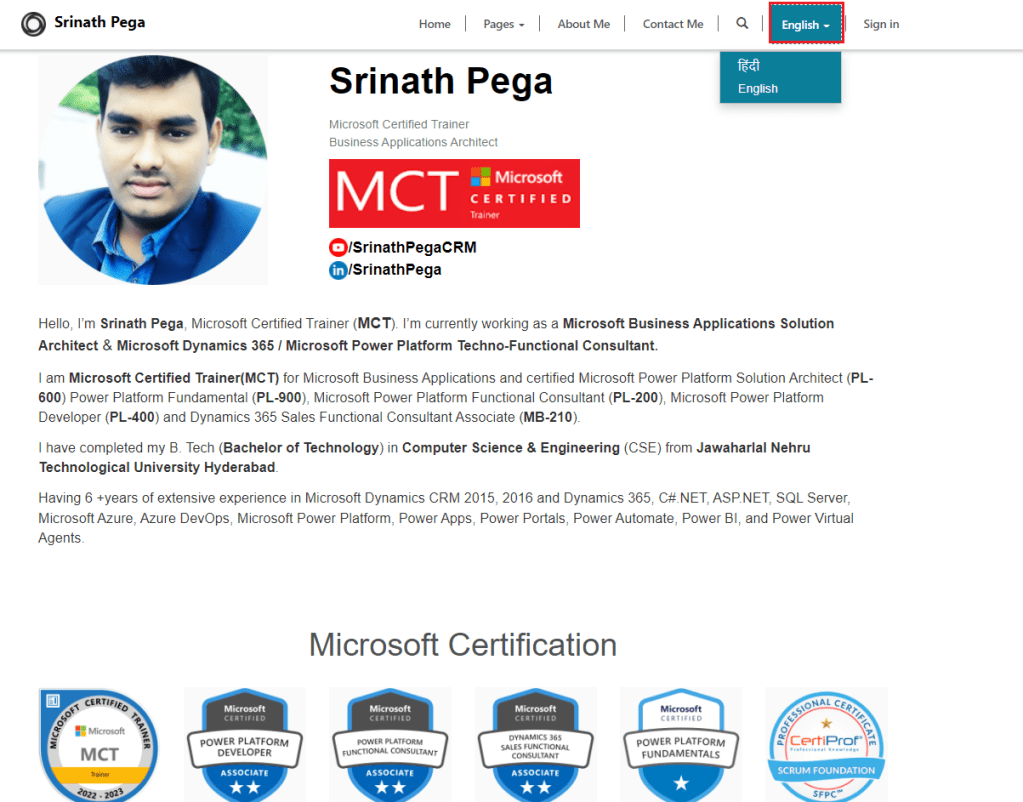This screenshot has width=1023, height=802.
Task: Click the MCT Microsoft Certified Trainer banner
Action: [454, 193]
